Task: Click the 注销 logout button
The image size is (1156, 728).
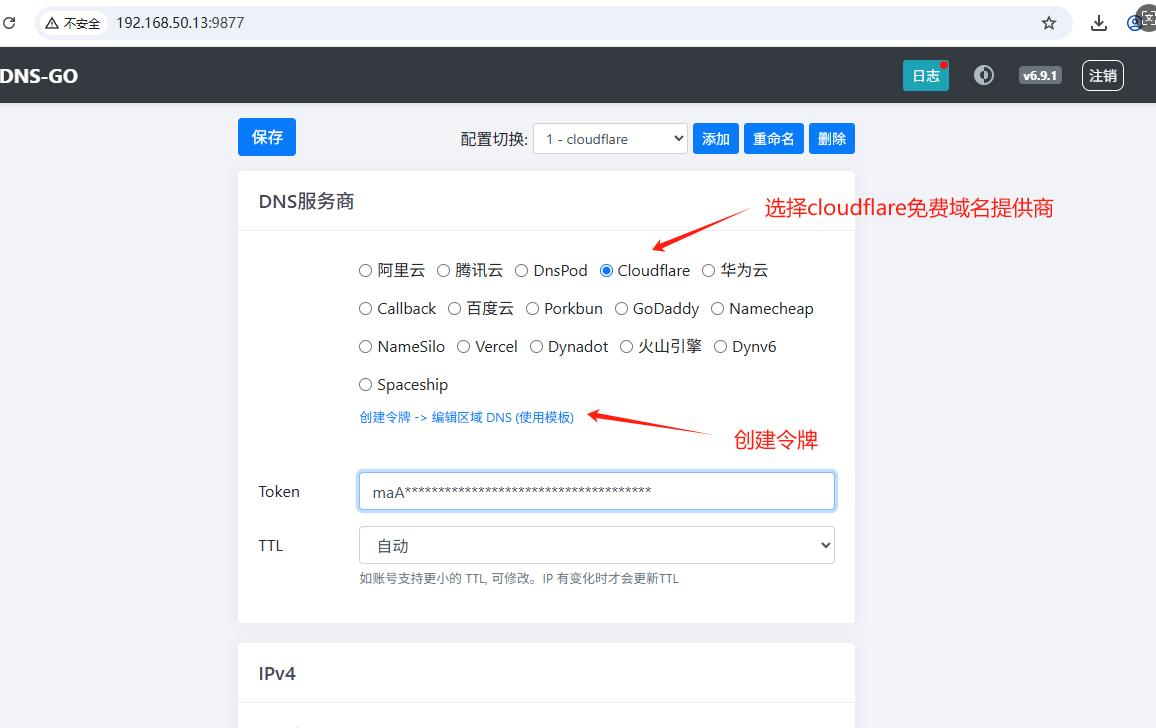Action: point(1102,75)
